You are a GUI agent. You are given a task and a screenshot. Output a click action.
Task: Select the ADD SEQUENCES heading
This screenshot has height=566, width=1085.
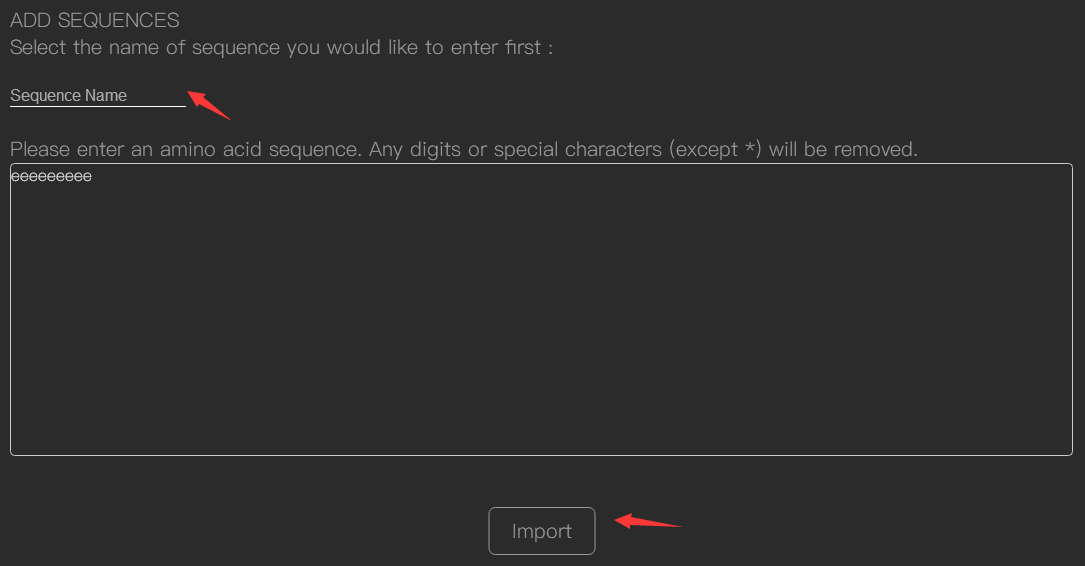pyautogui.click(x=95, y=21)
